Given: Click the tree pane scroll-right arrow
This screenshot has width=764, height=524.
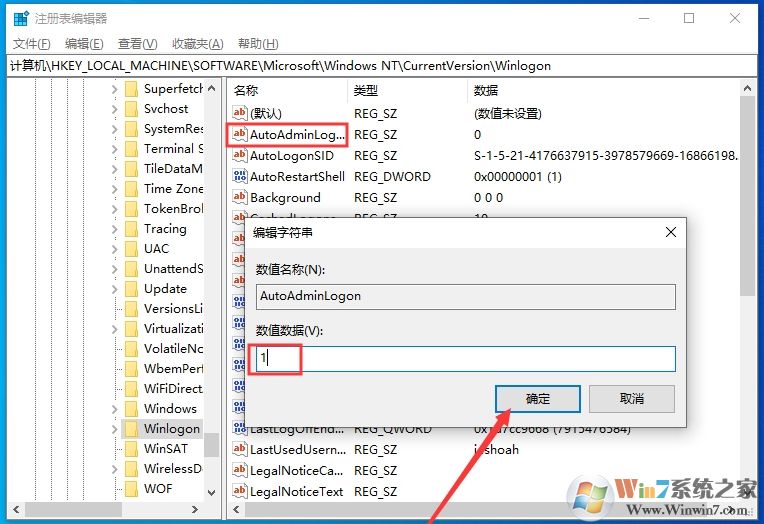Looking at the screenshot, I should coord(194,509).
